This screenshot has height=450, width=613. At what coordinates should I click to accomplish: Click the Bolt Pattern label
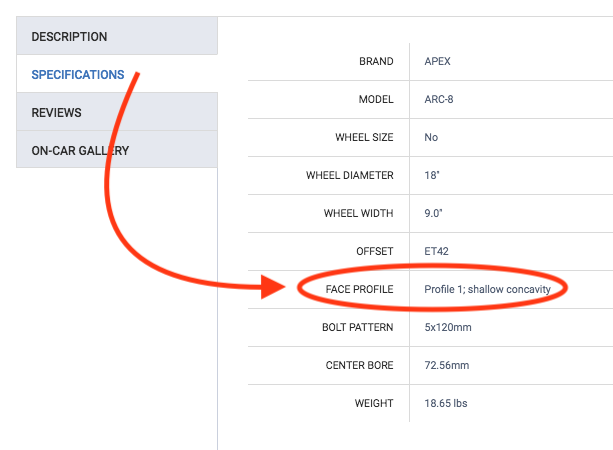point(358,327)
